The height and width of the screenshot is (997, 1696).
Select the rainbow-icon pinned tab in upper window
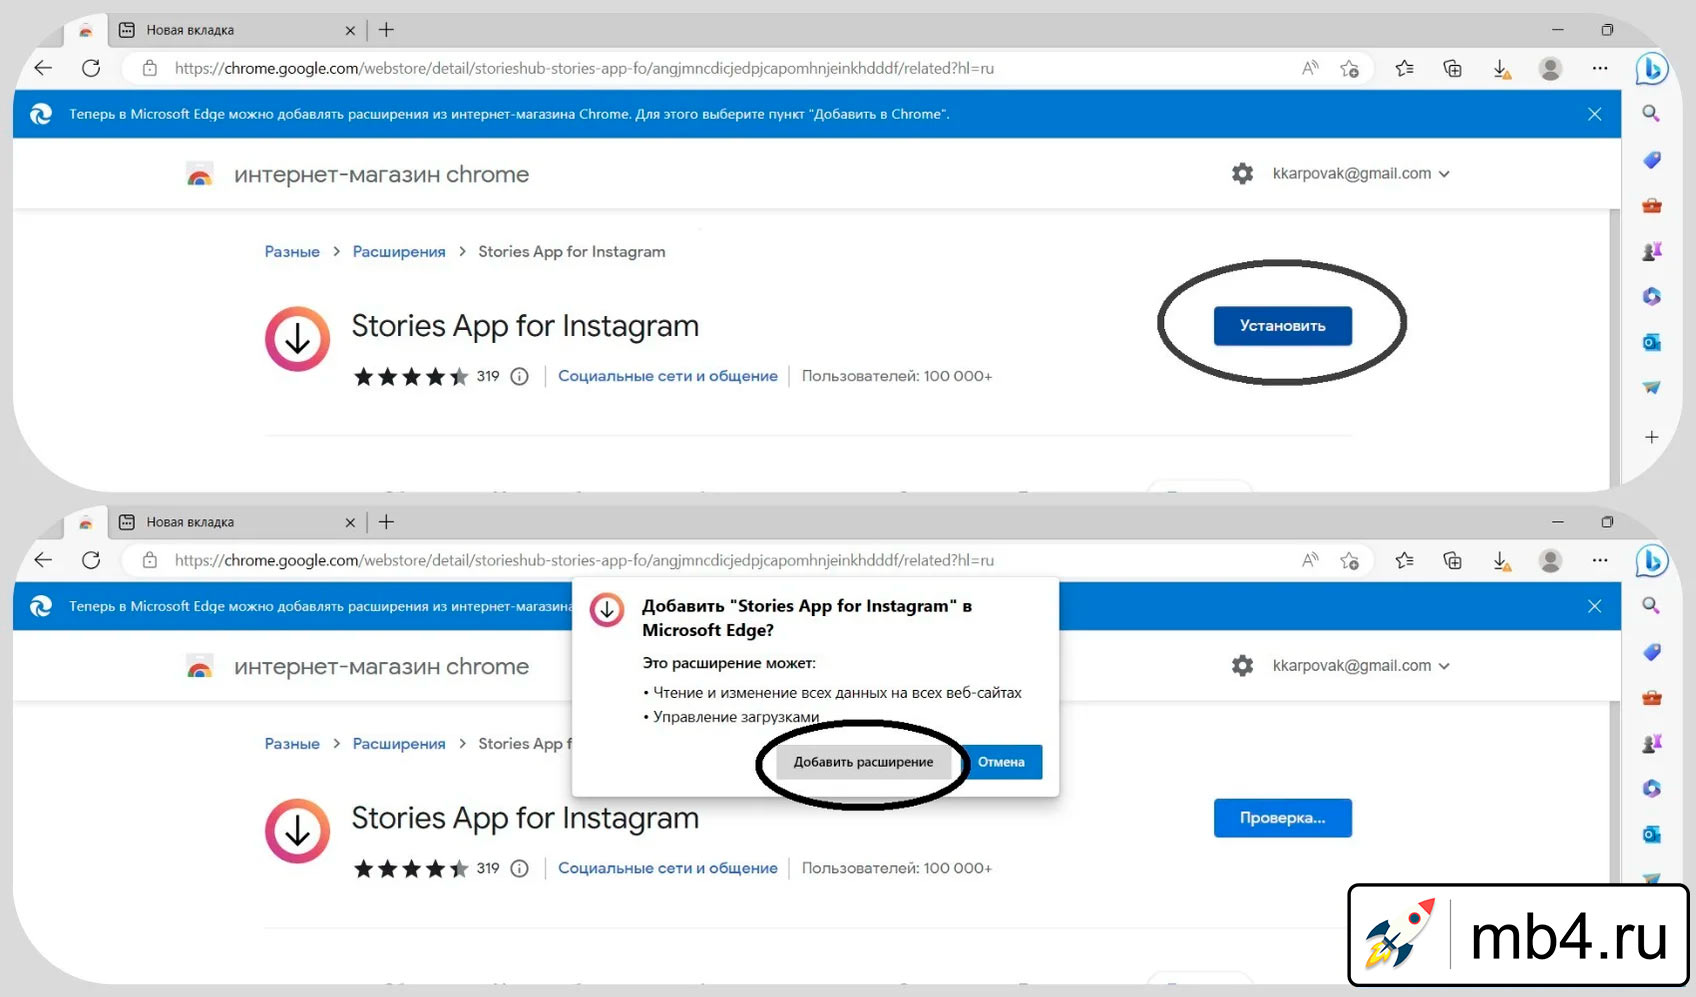point(86,31)
